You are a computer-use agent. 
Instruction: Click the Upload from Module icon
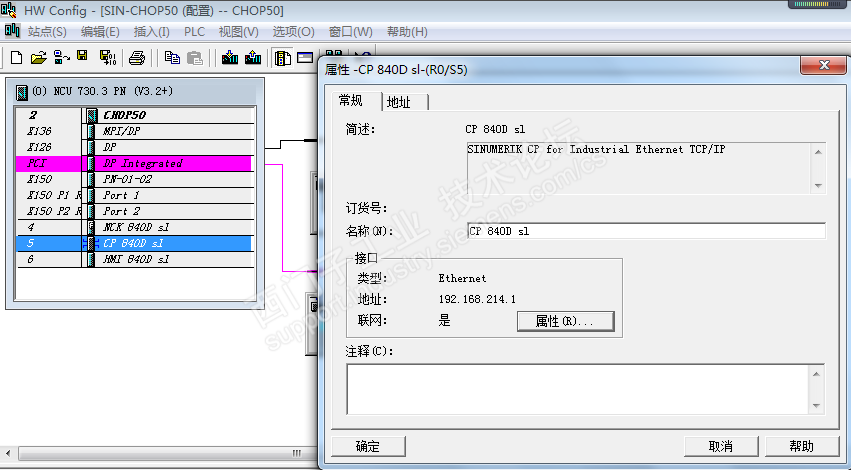click(253, 58)
